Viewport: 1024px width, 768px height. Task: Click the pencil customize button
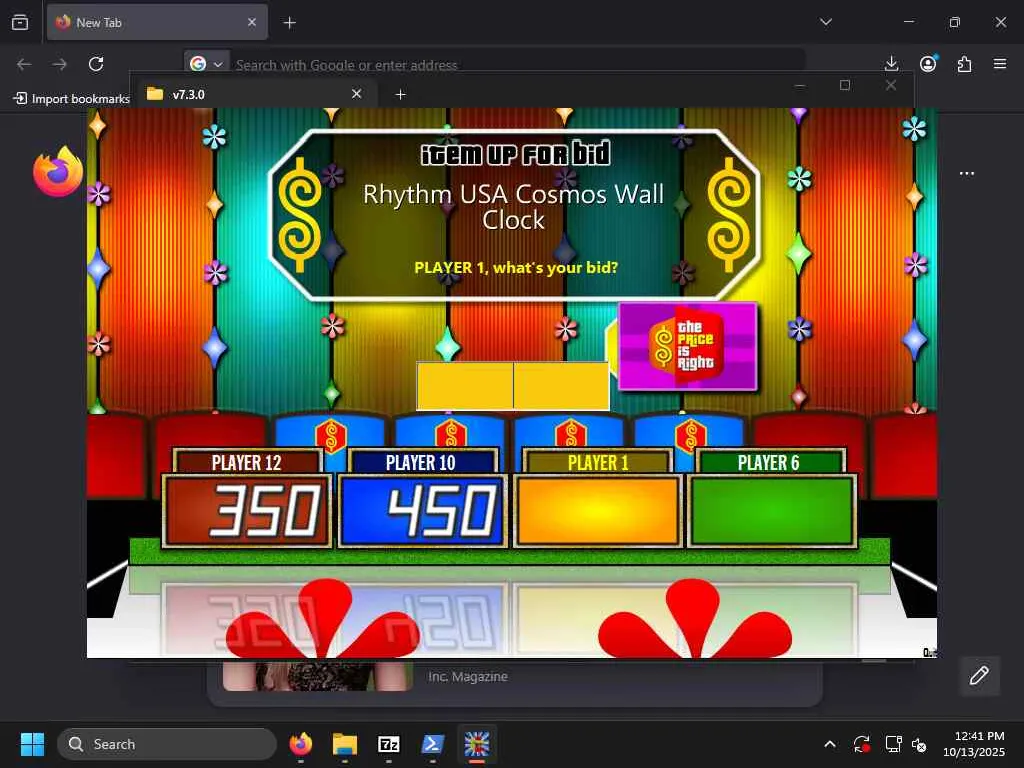979,675
